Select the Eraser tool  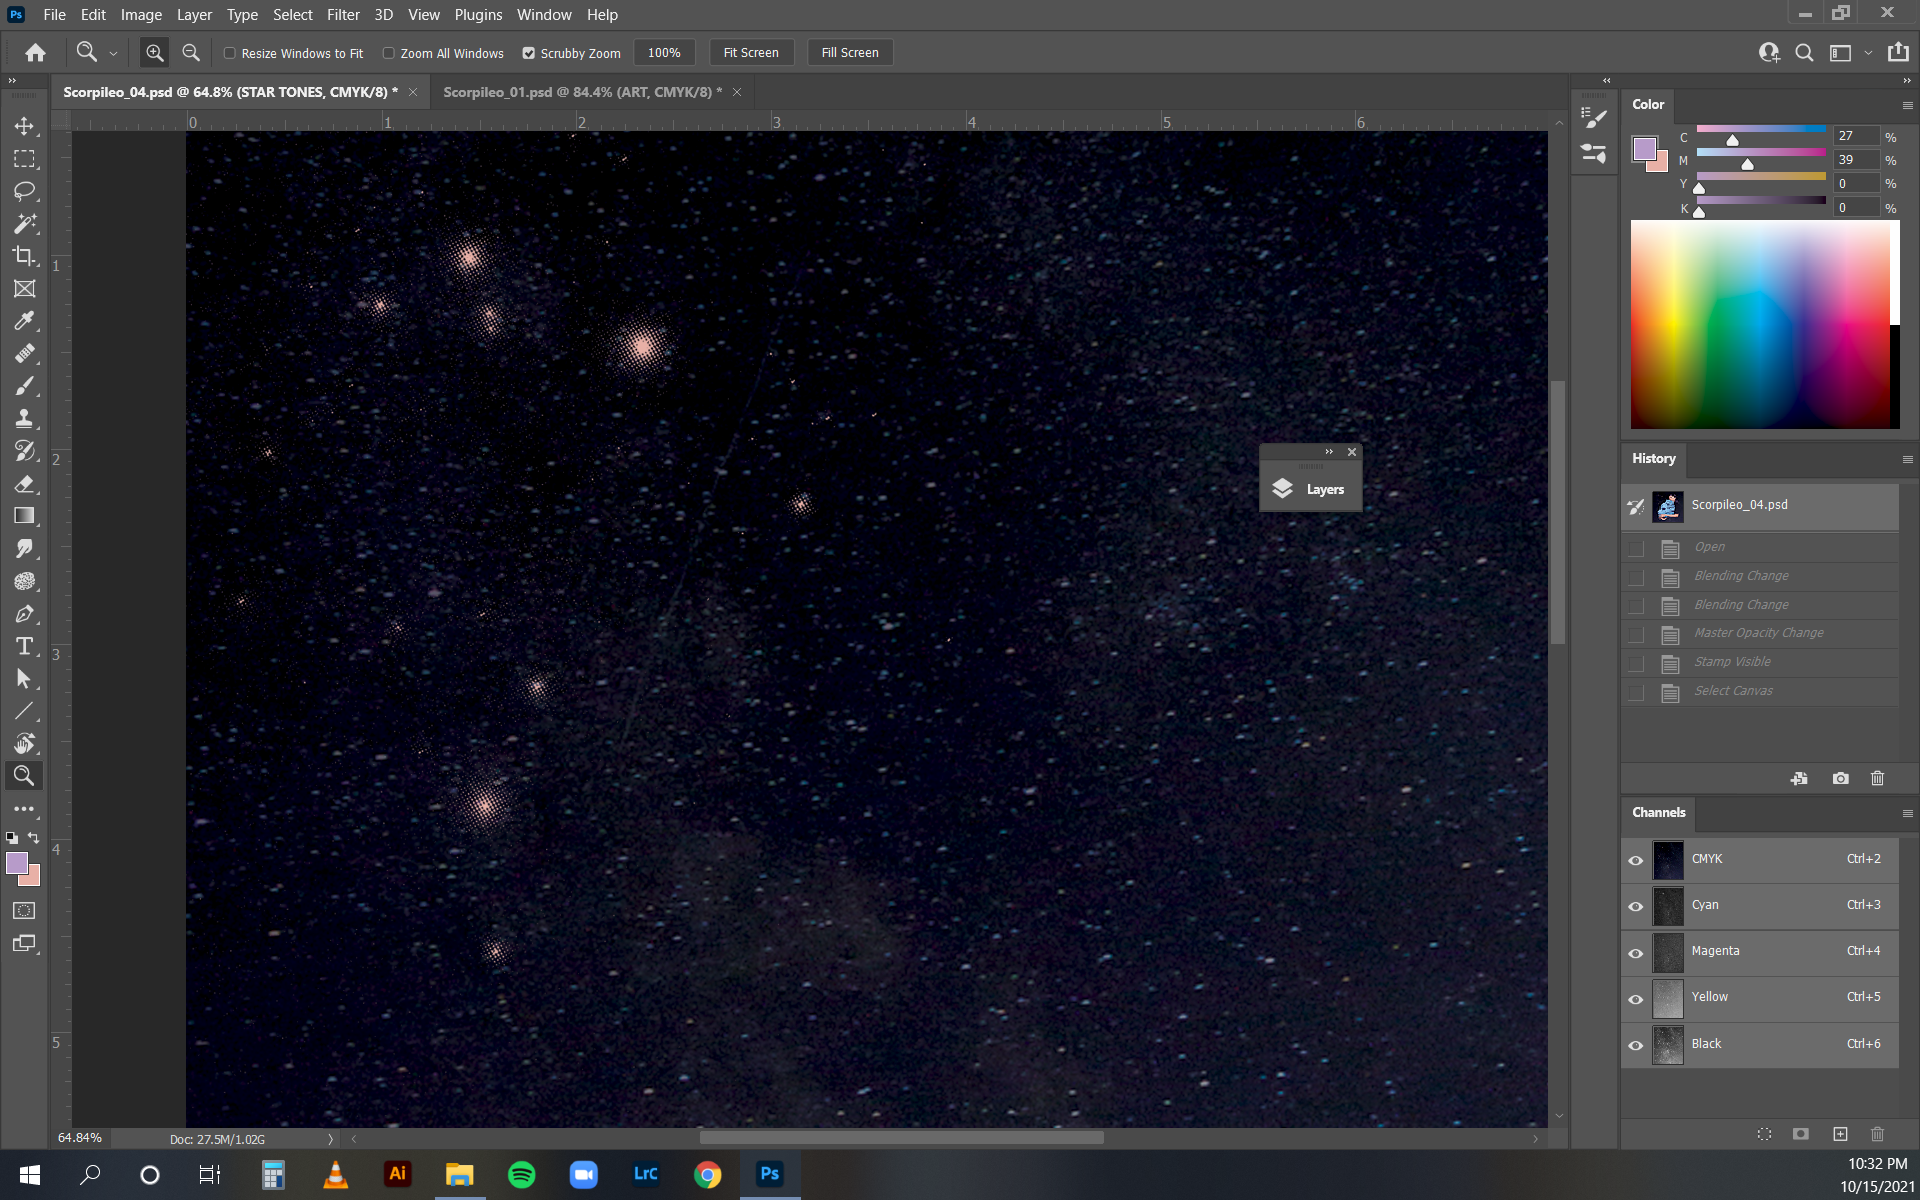(24, 484)
